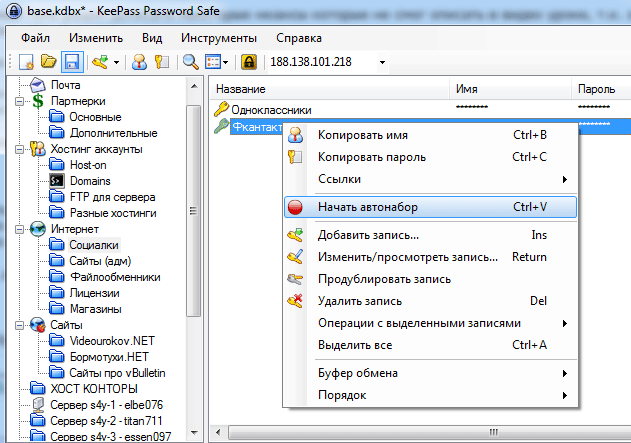Image resolution: width=631 pixels, height=443 pixels.
Task: Open the Файл menu
Action: [35, 38]
